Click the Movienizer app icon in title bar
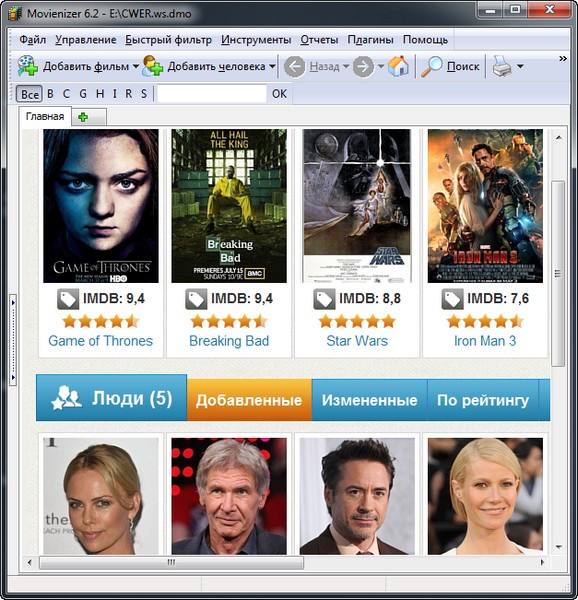 tap(15, 14)
